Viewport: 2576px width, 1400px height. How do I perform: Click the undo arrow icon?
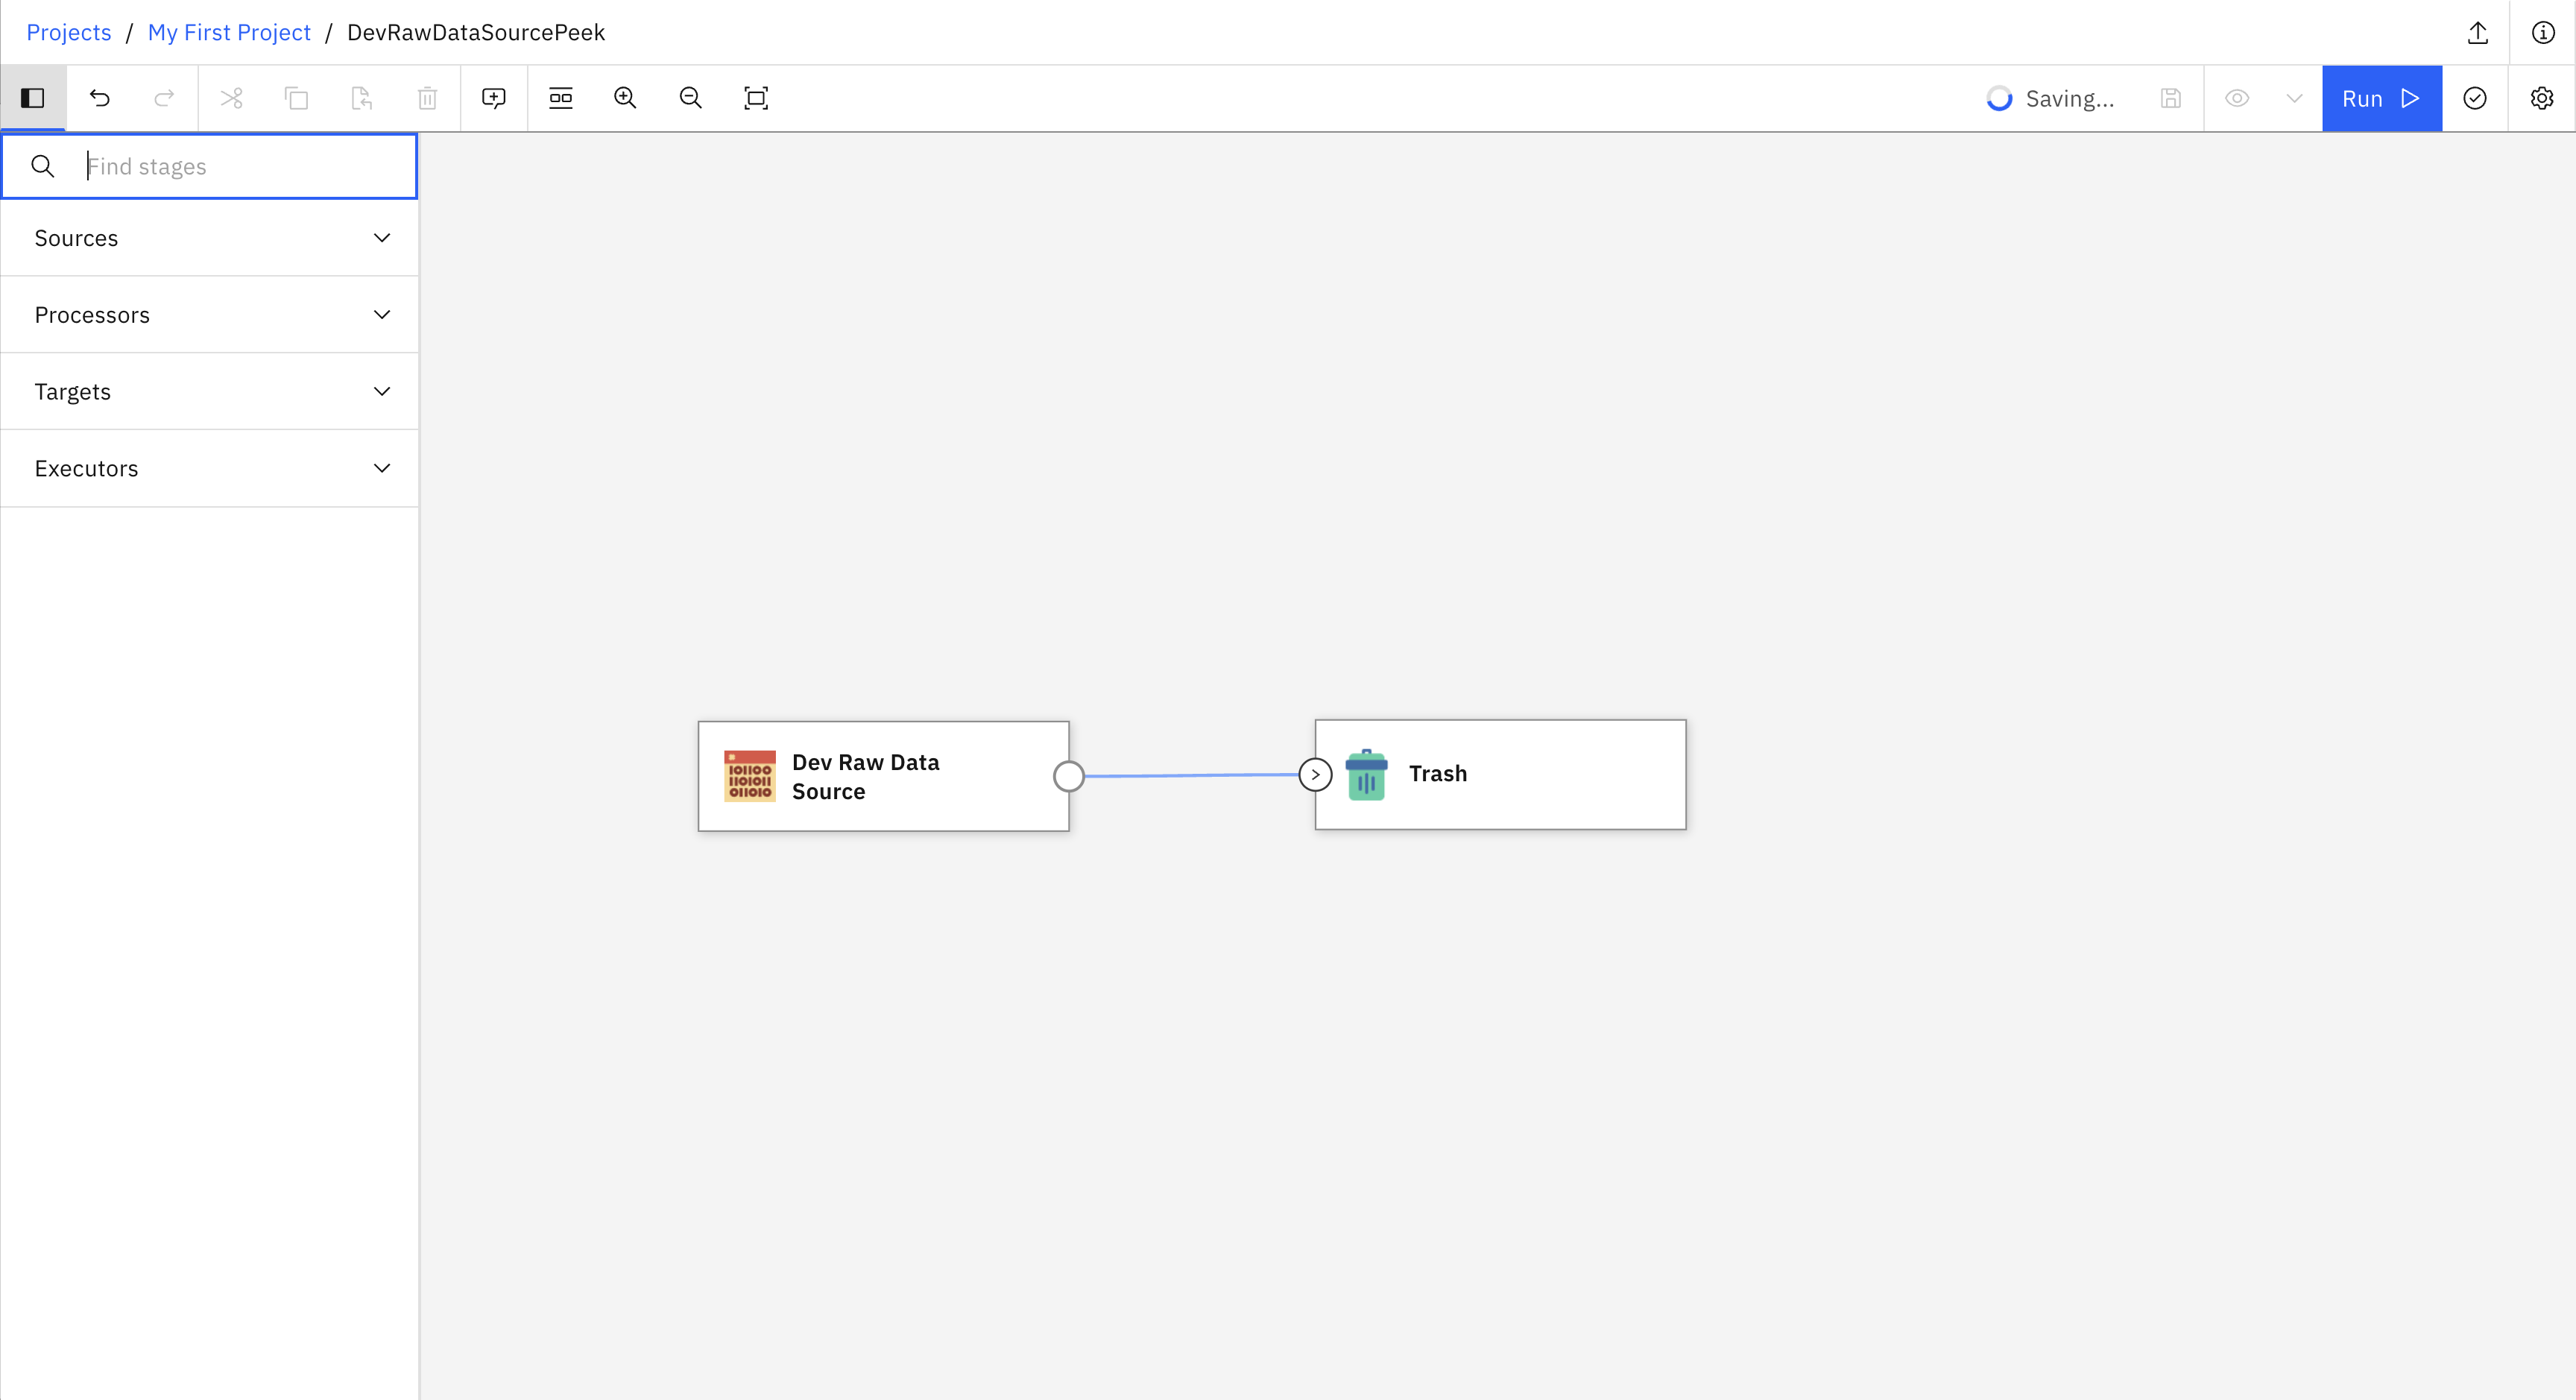click(x=99, y=98)
